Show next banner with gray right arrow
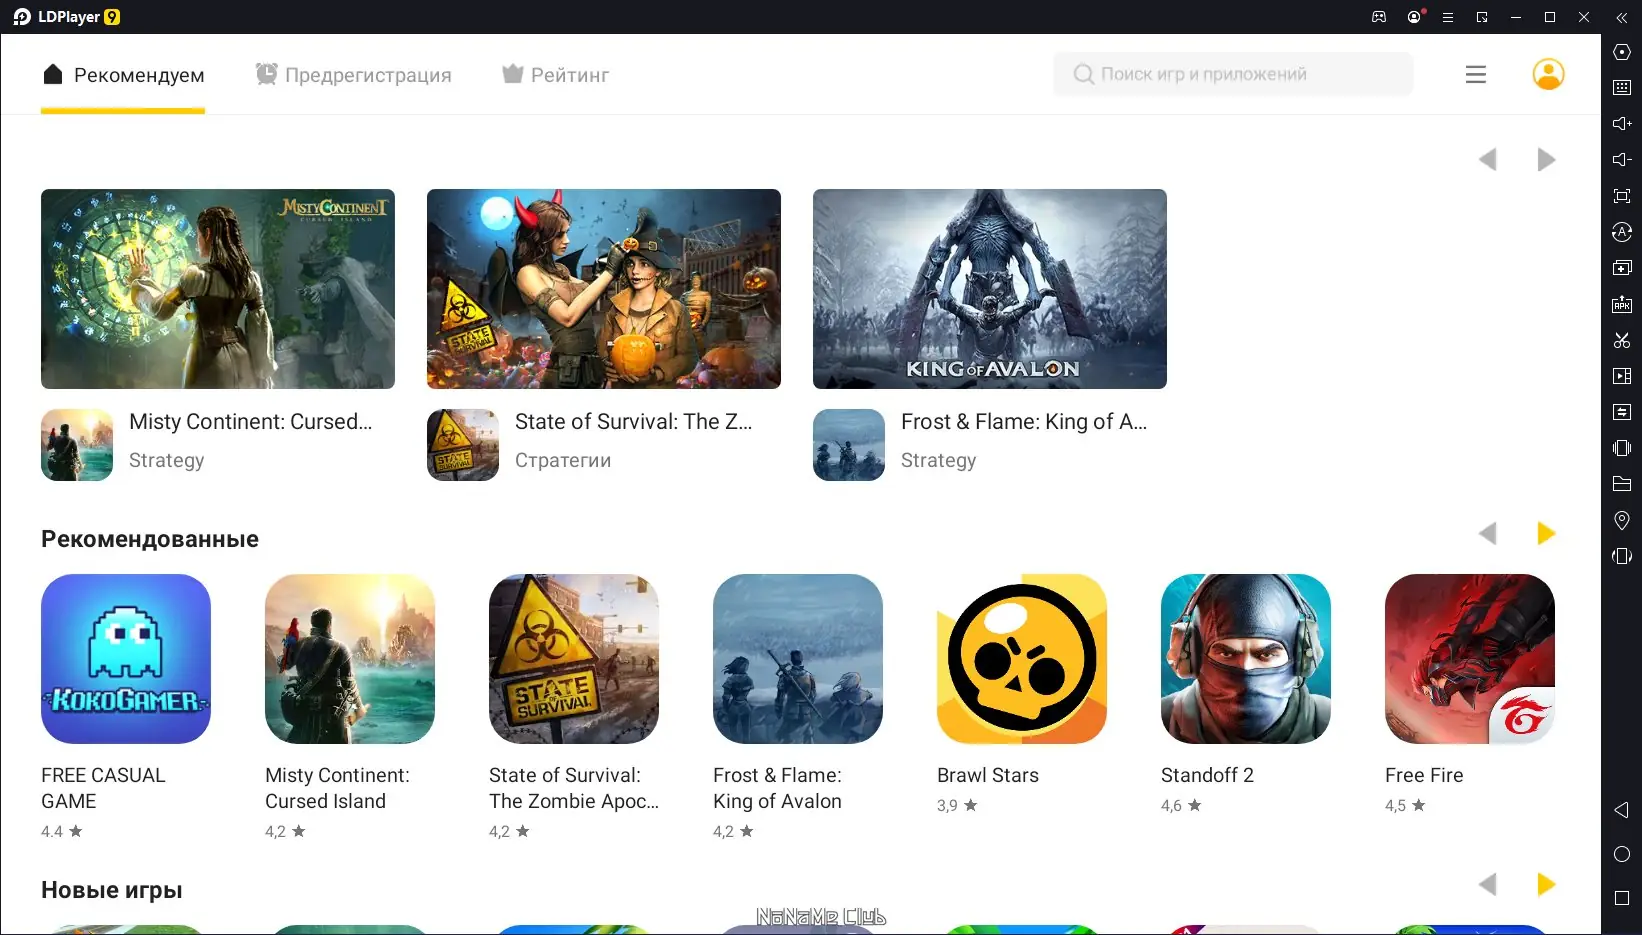Screen dimensions: 1642x935 pyautogui.click(x=1546, y=160)
